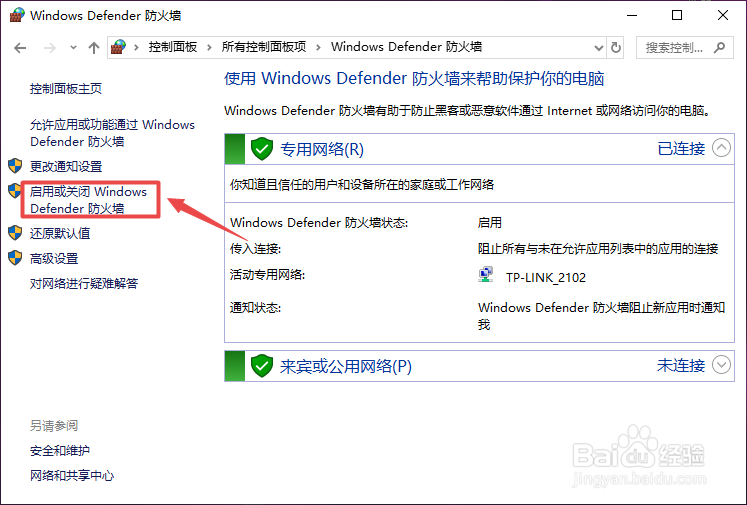Image resolution: width=747 pixels, height=505 pixels.
Task: Click 还原默认值 link
Action: click(x=60, y=233)
